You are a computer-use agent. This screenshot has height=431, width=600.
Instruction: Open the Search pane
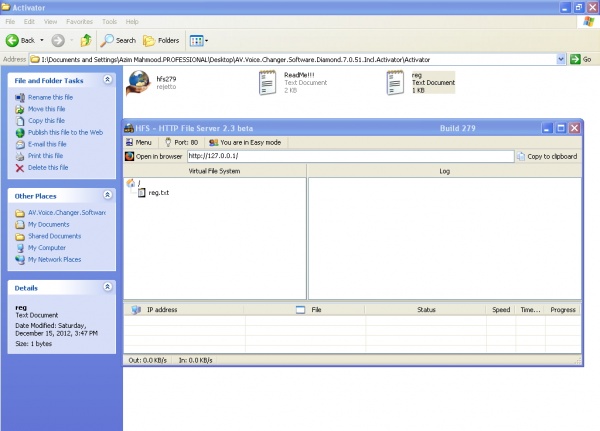(x=118, y=40)
